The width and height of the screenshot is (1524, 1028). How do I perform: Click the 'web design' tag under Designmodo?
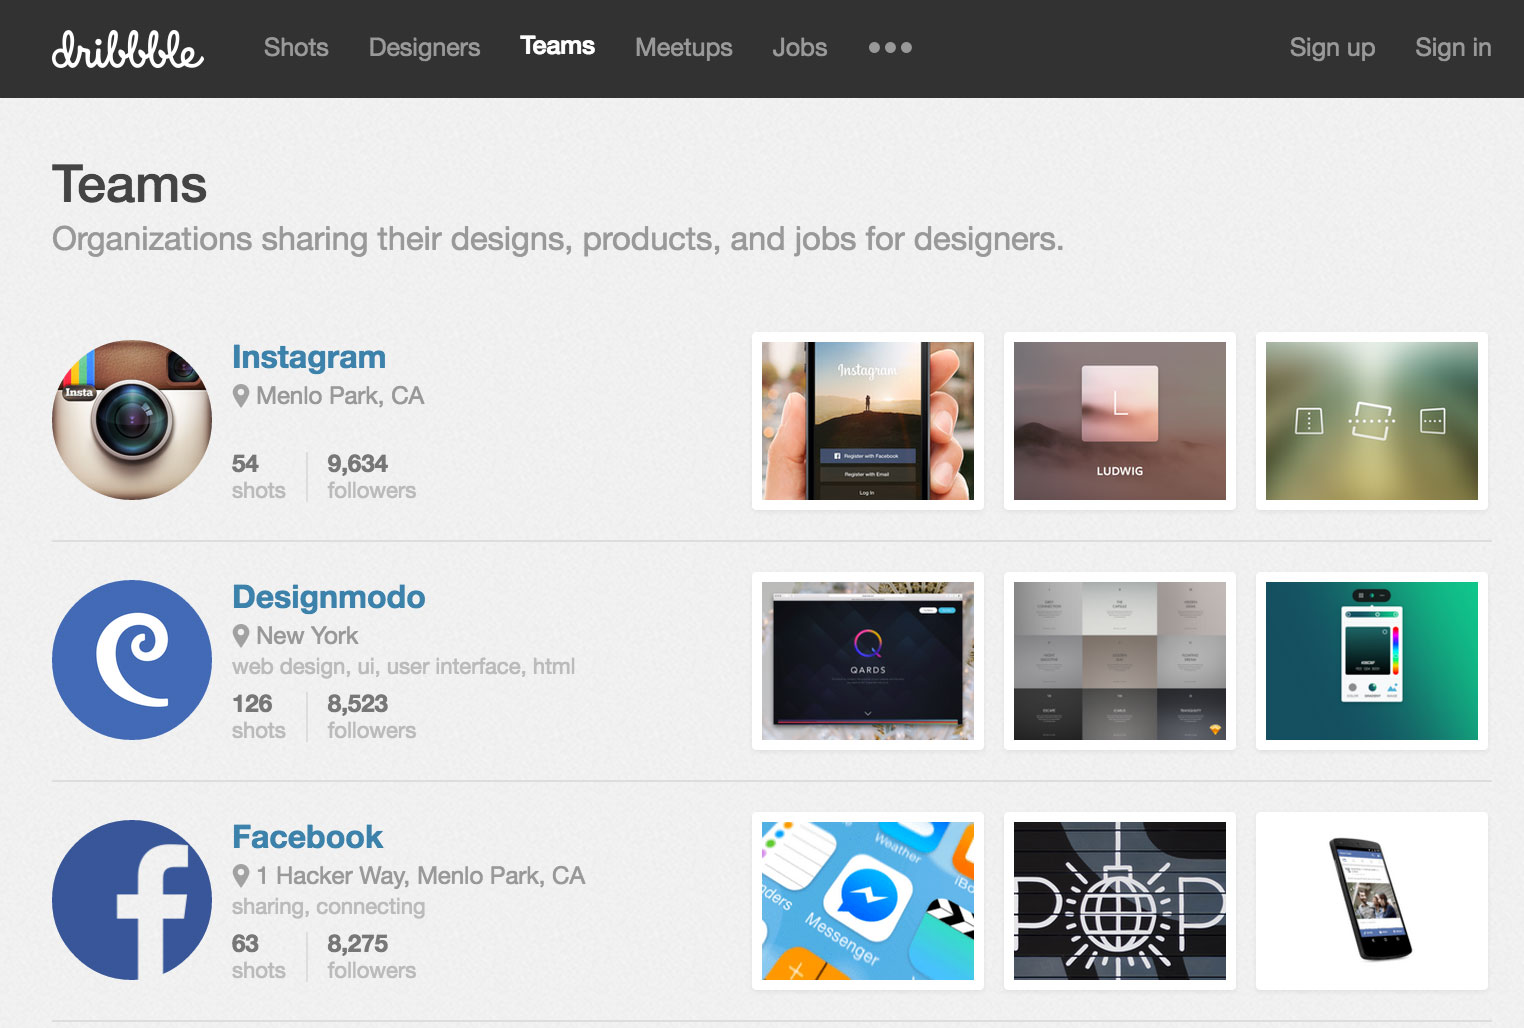pos(289,667)
